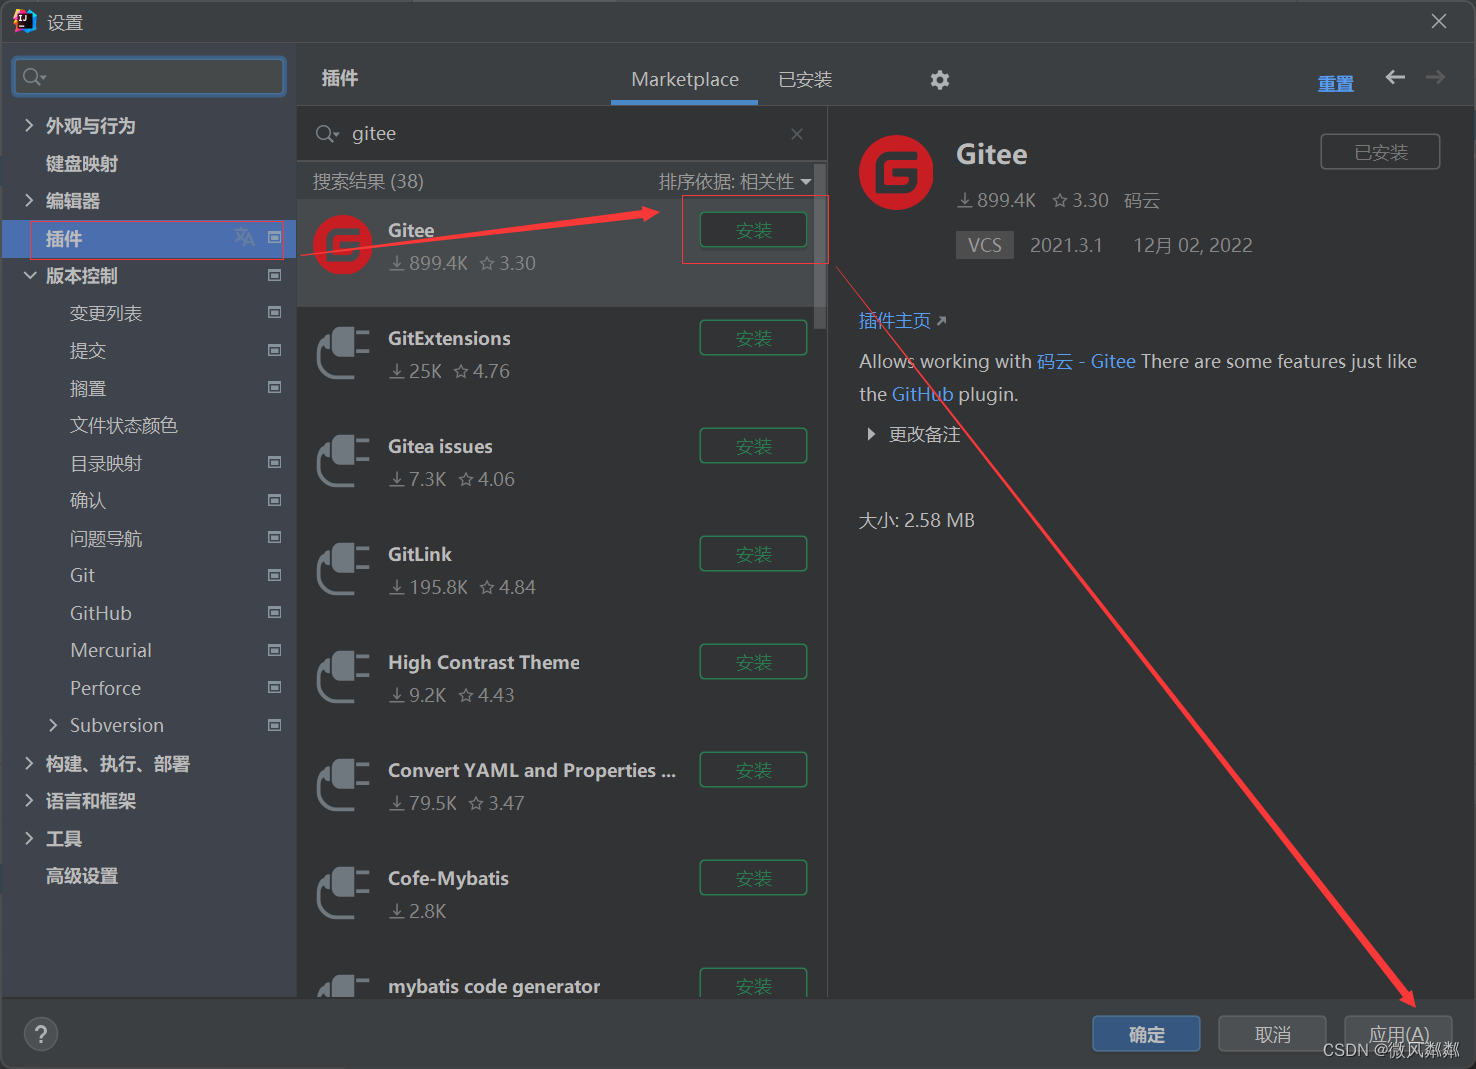Focus the gitee plugin search field
The width and height of the screenshot is (1476, 1069).
(x=560, y=134)
